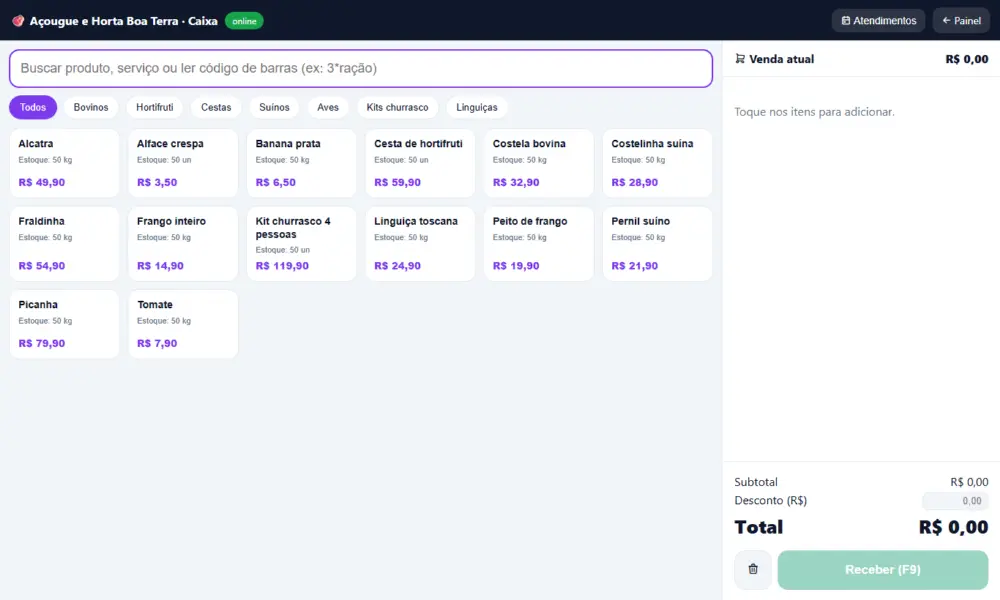1000x600 pixels.
Task: Click the Receber (F9) button
Action: [x=883, y=569]
